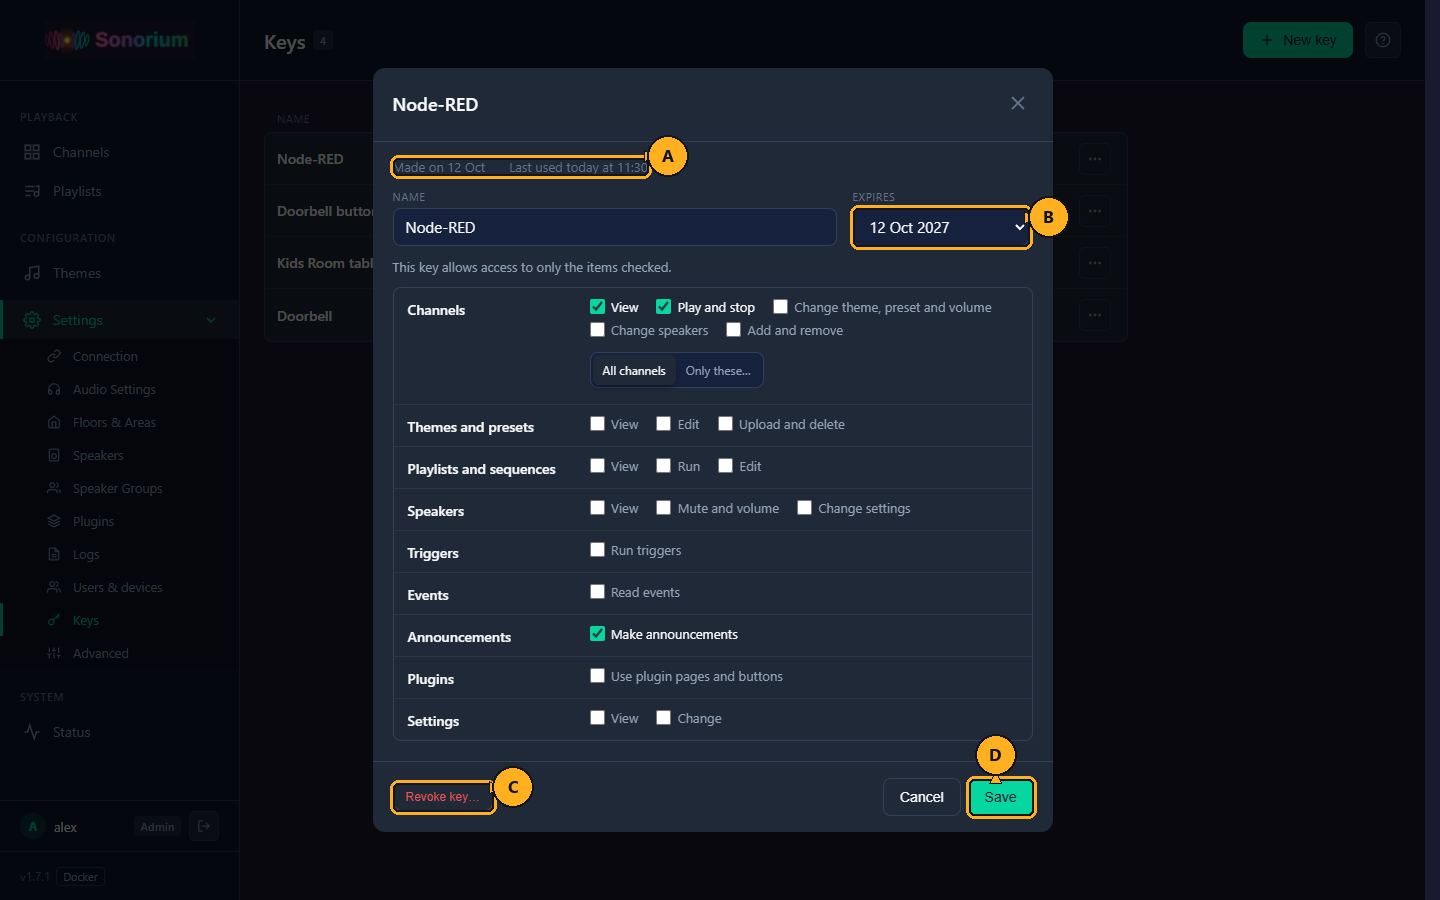Check Playlists and sequences Edit
This screenshot has width=1440, height=900.
click(726, 466)
